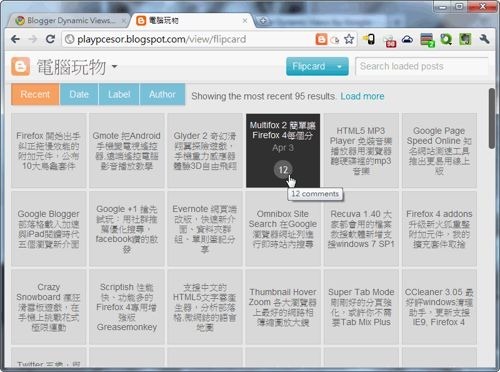Open the Omnibox Site Search card
The width and height of the screenshot is (500, 372).
pos(283,229)
